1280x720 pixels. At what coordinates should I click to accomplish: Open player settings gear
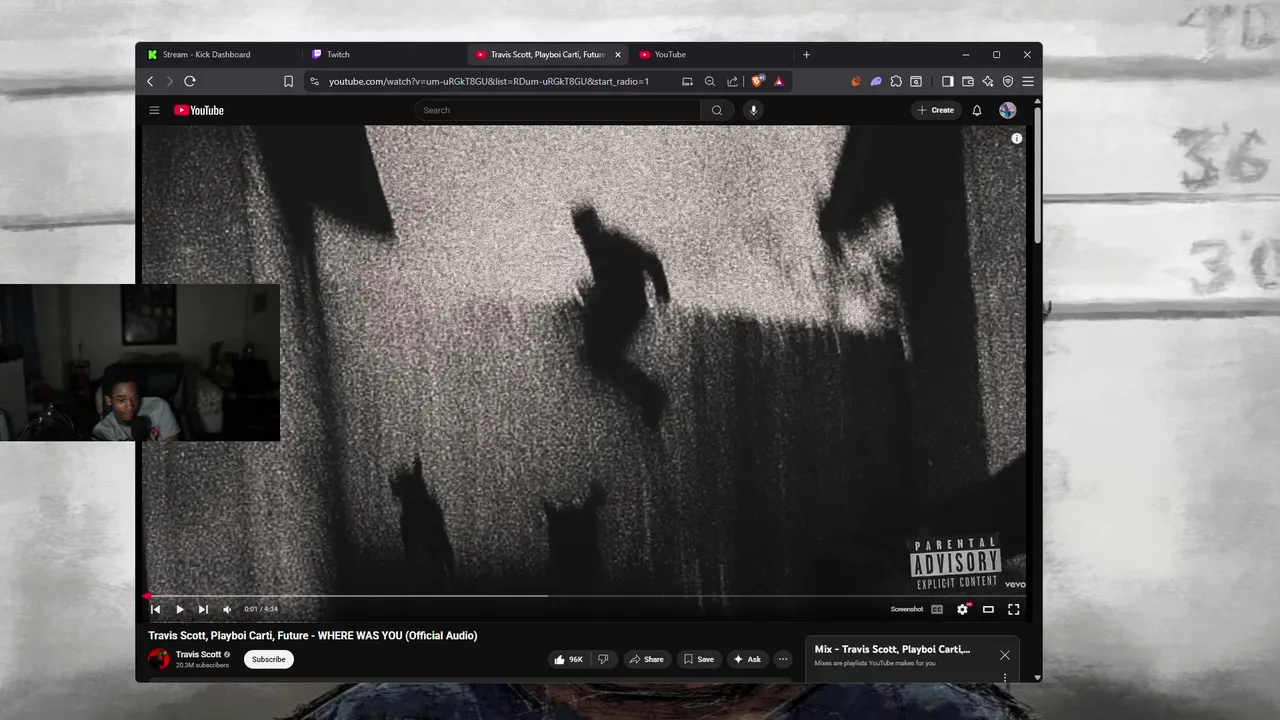(962, 609)
